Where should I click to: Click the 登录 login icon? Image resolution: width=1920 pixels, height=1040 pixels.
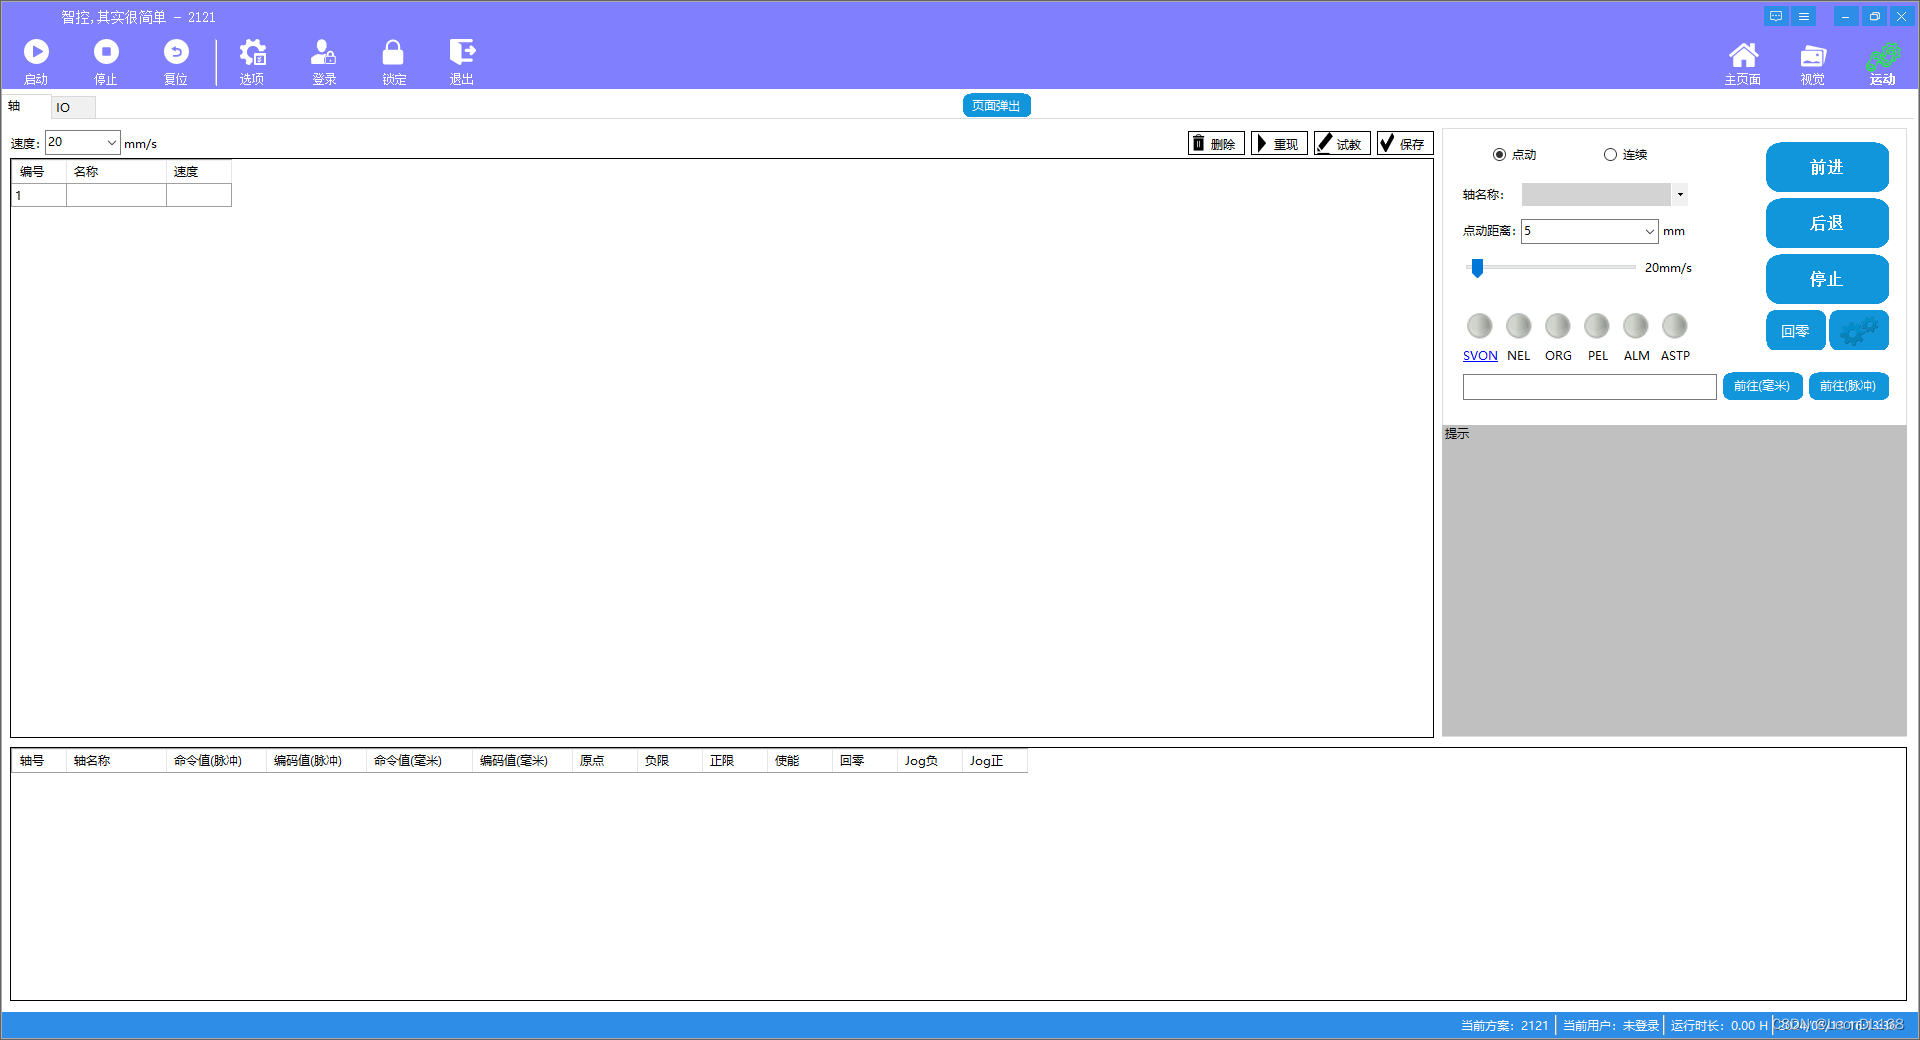(x=323, y=52)
